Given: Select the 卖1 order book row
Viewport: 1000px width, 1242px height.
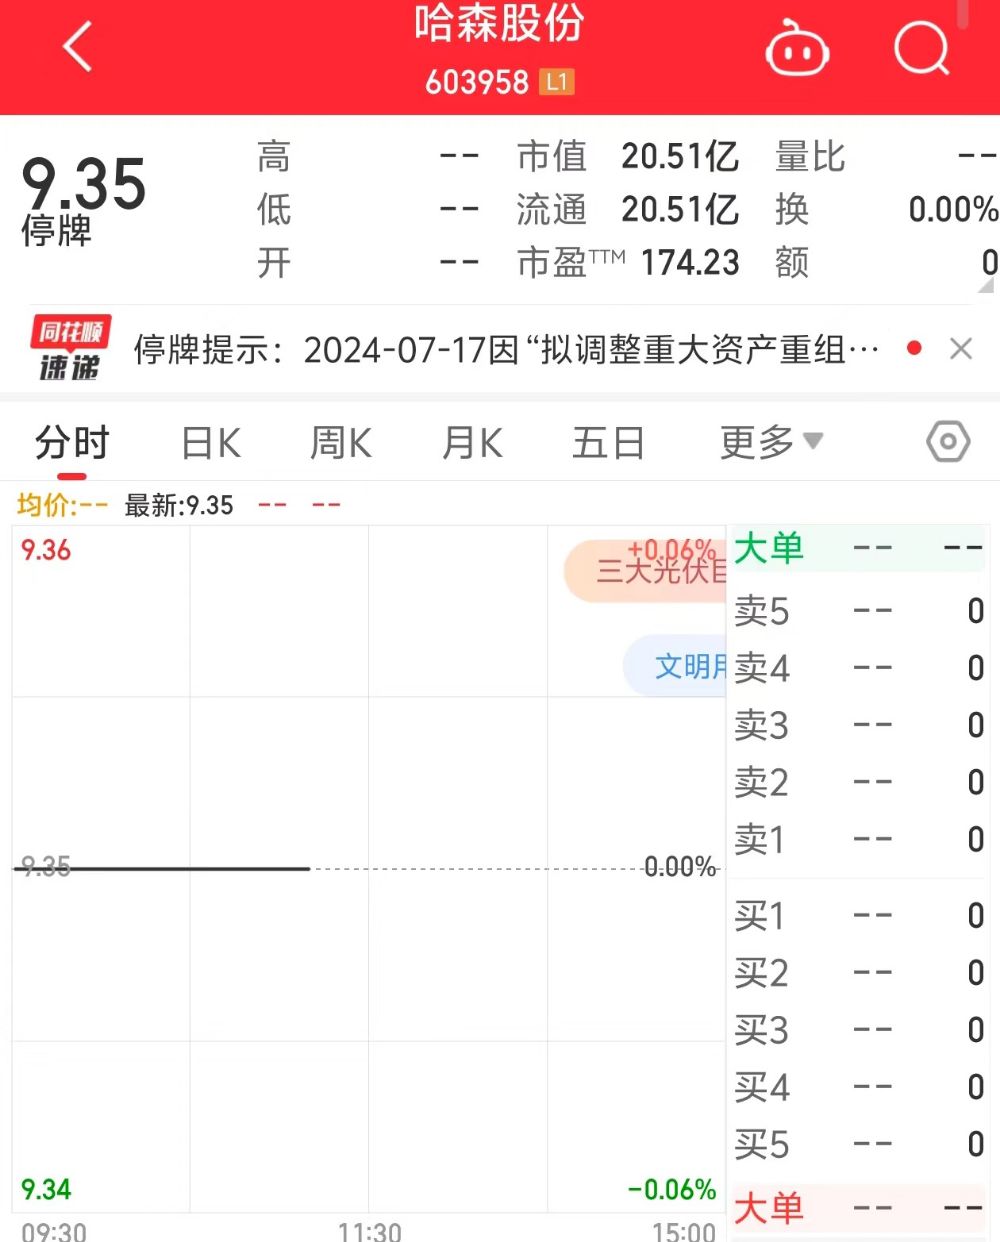Looking at the screenshot, I should coord(860,839).
